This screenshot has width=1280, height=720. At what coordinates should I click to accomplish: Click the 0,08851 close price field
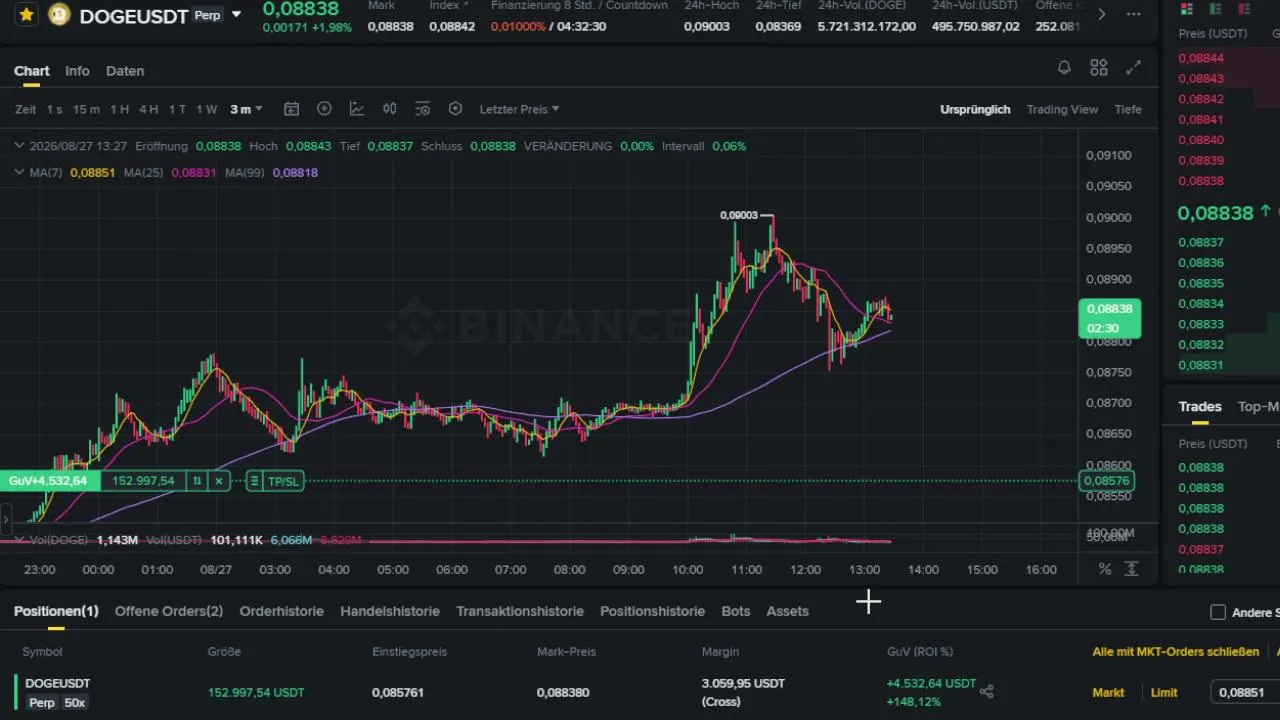[x=1245, y=692]
